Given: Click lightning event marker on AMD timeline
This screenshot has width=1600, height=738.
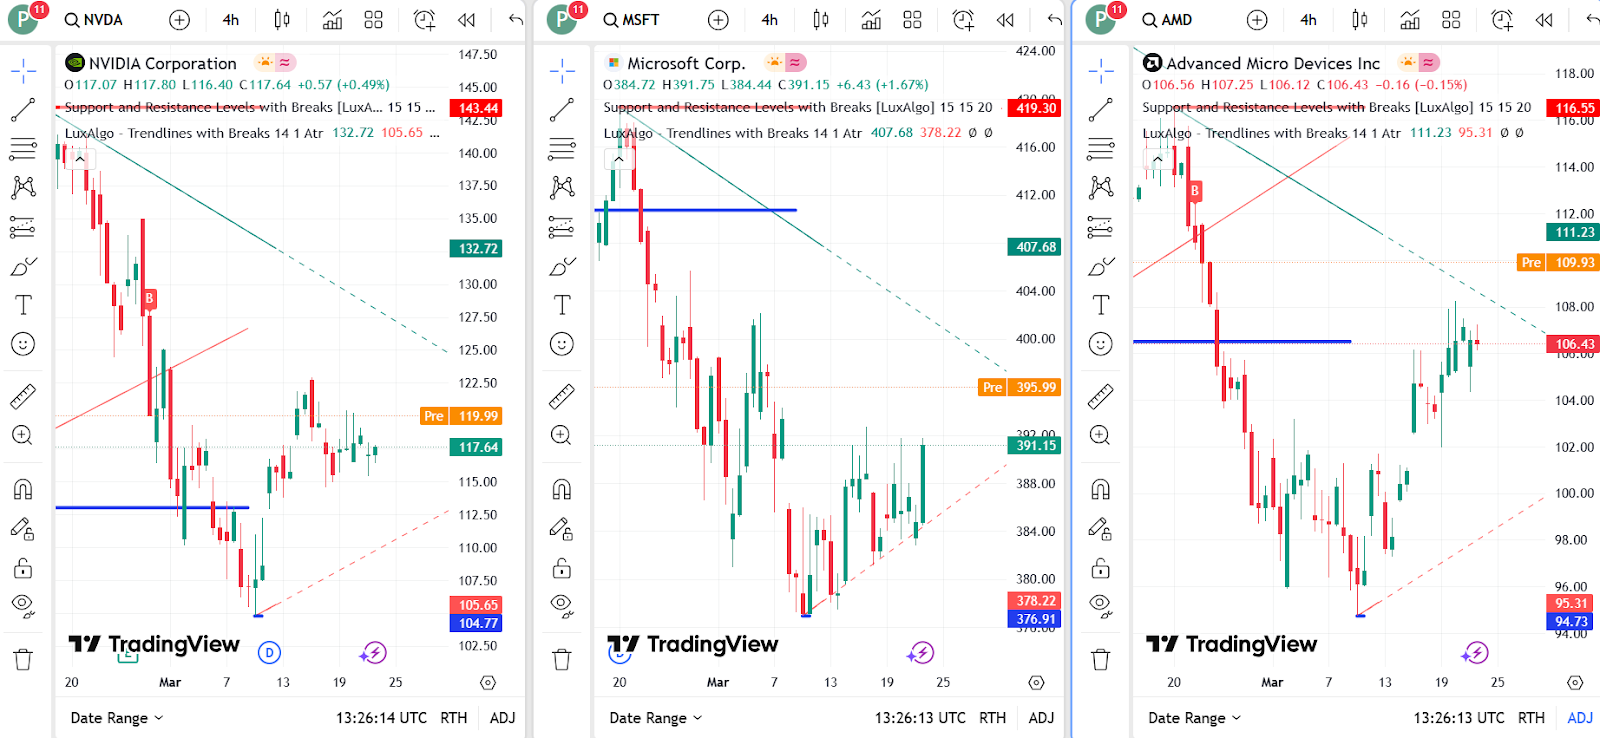Looking at the screenshot, I should (1475, 653).
